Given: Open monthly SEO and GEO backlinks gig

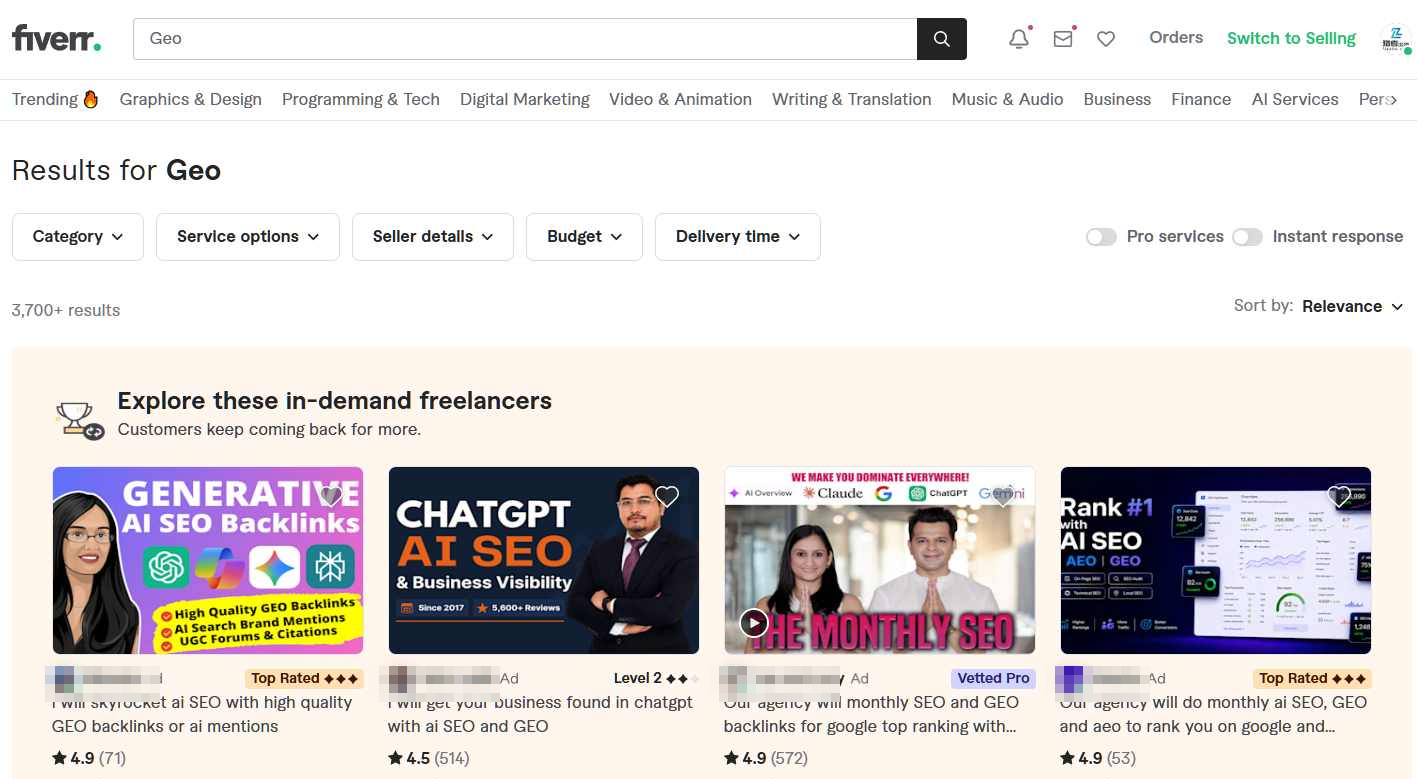Looking at the screenshot, I should coord(871,714).
